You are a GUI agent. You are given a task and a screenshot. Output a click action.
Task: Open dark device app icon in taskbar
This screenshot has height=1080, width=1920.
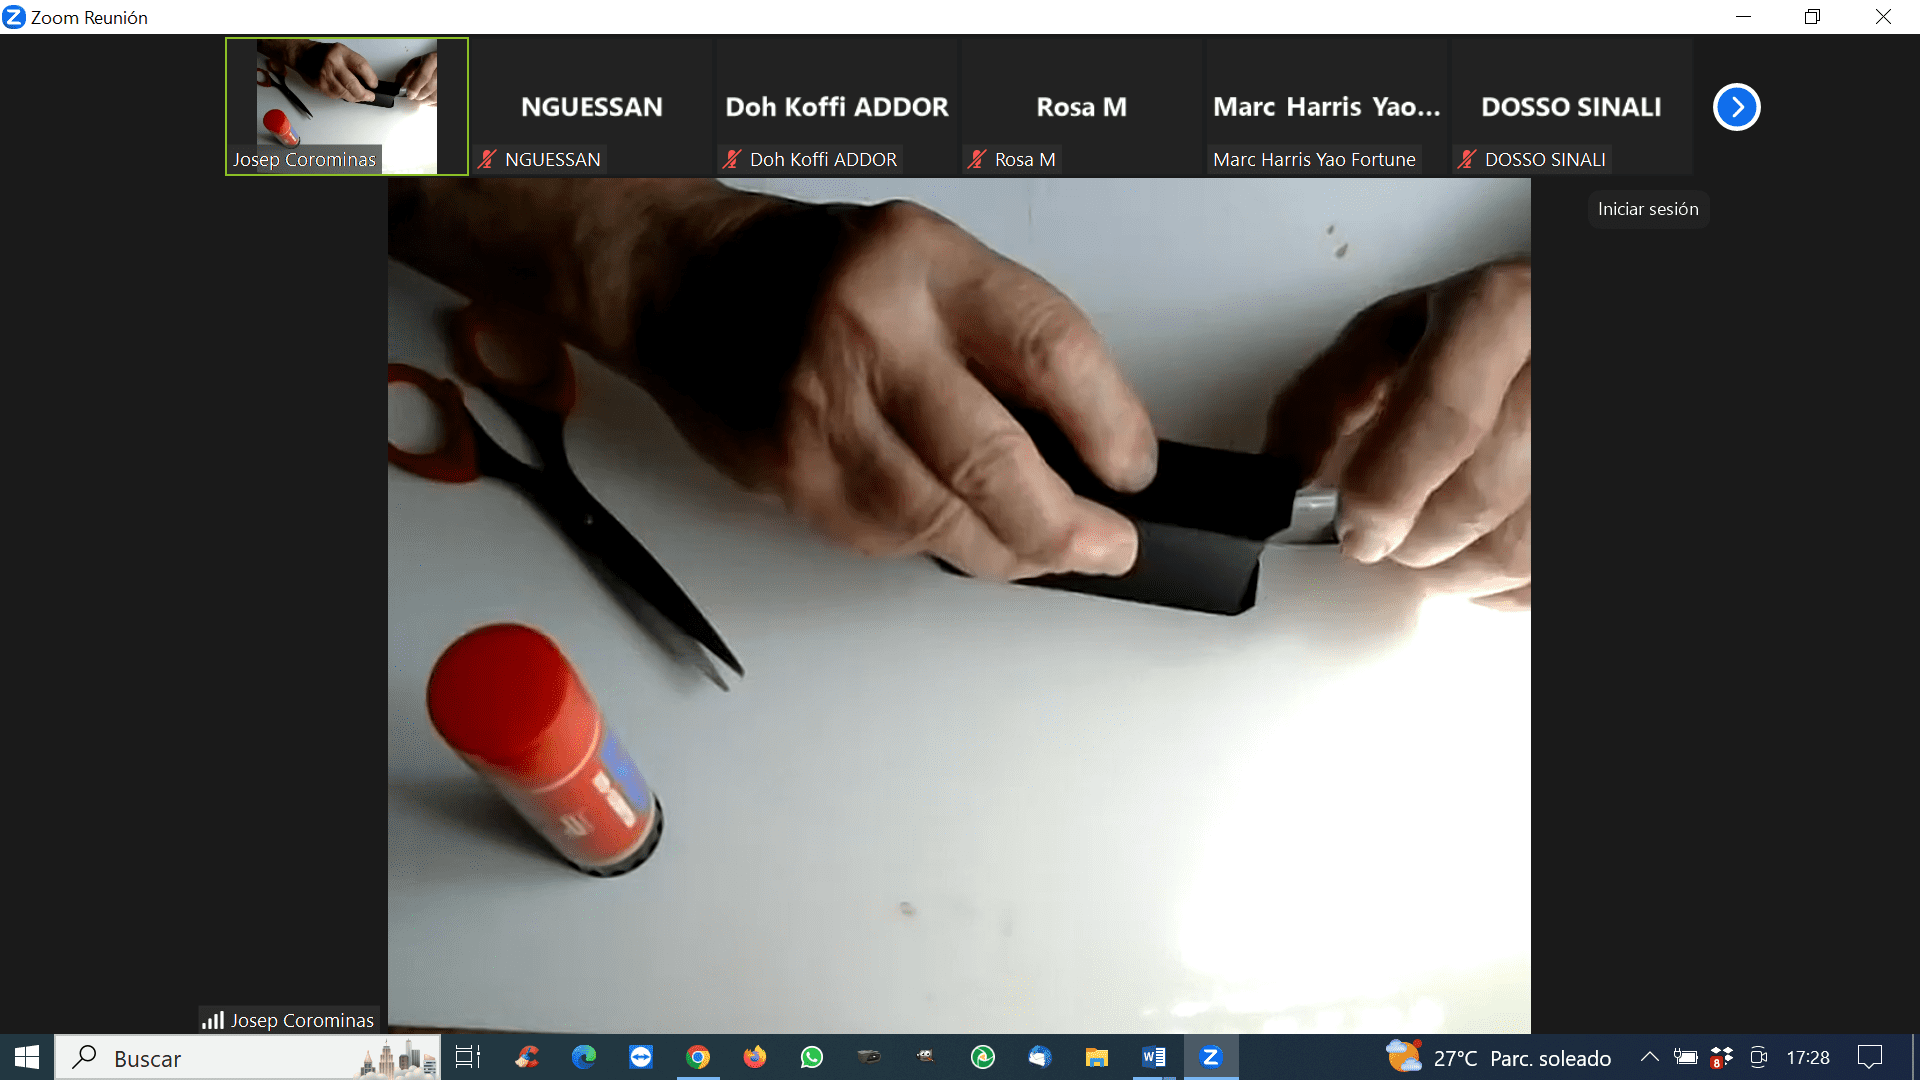(869, 1057)
